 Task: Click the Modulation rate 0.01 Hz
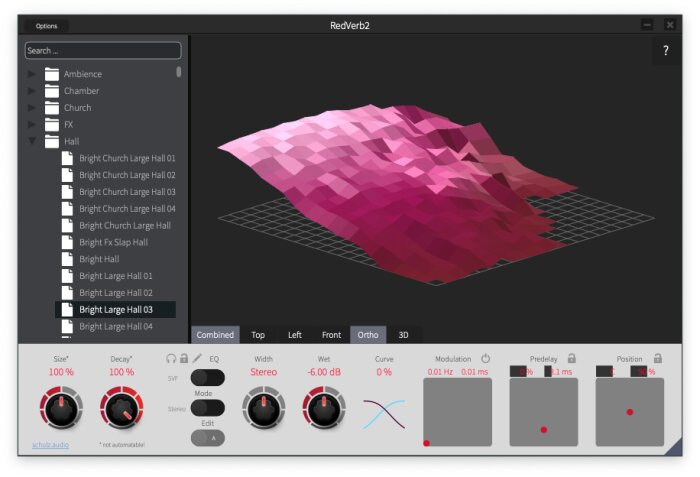(x=440, y=372)
